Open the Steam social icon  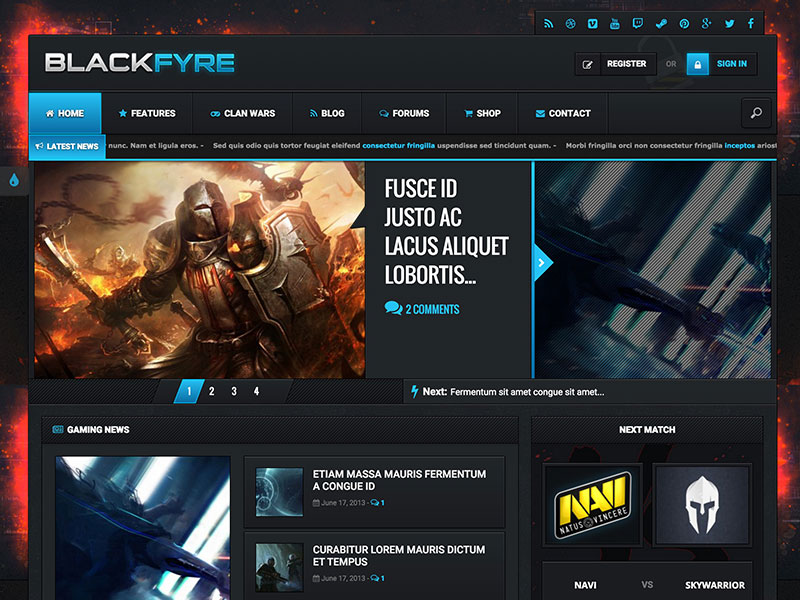(661, 21)
